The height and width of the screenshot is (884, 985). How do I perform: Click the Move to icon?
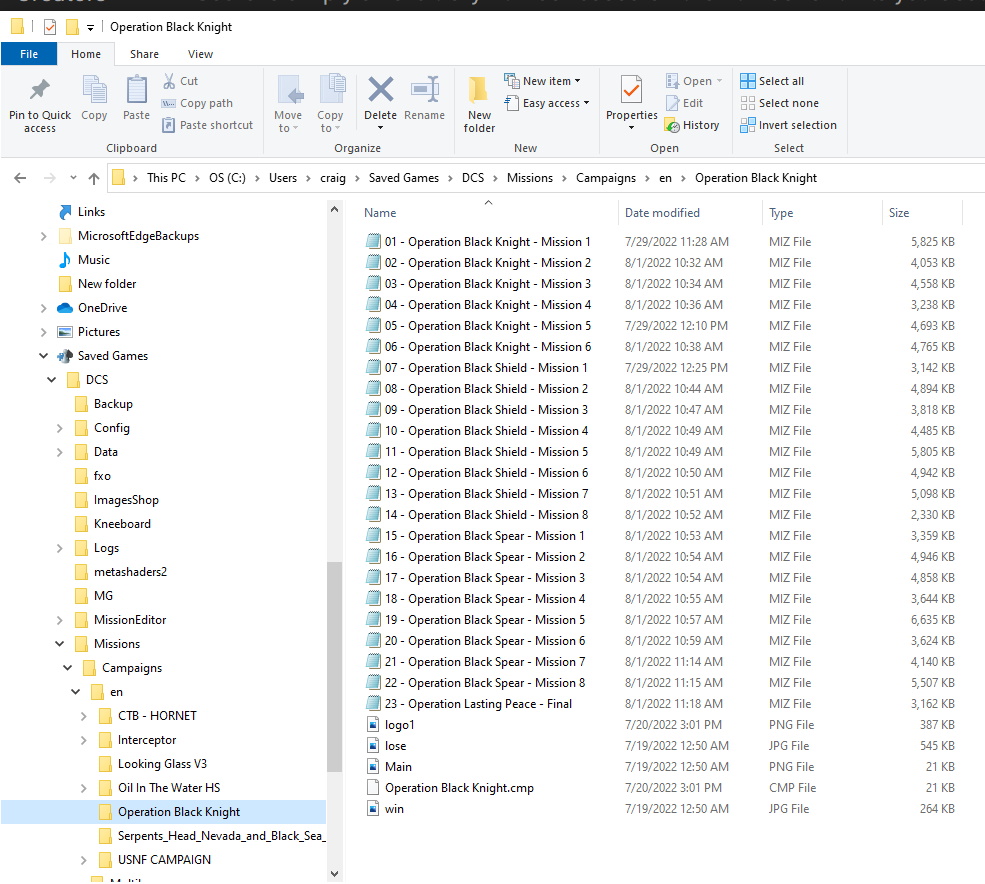point(290,89)
